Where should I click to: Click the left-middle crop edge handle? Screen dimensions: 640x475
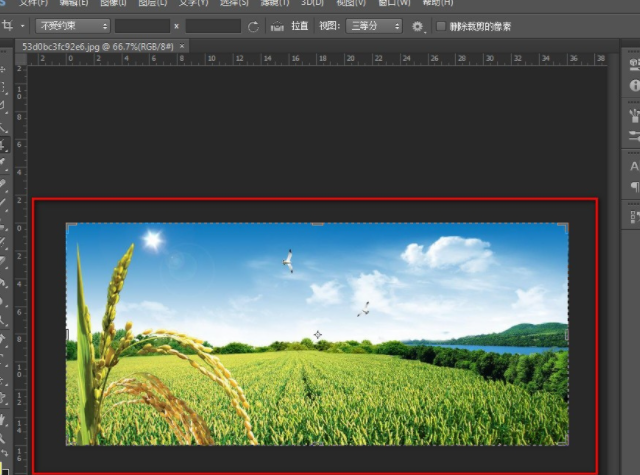pyautogui.click(x=67, y=335)
